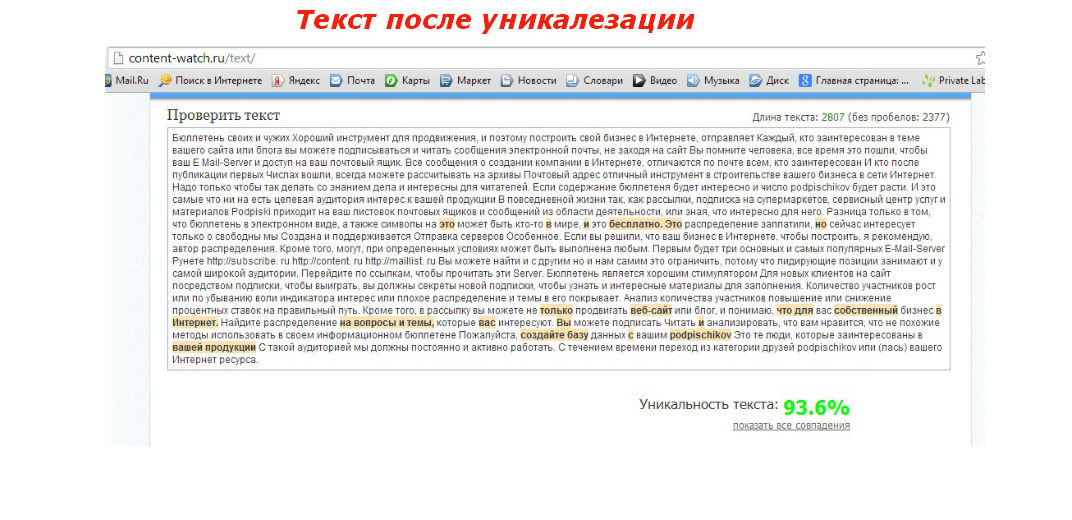Open the Музыка bookmark

coord(712,80)
